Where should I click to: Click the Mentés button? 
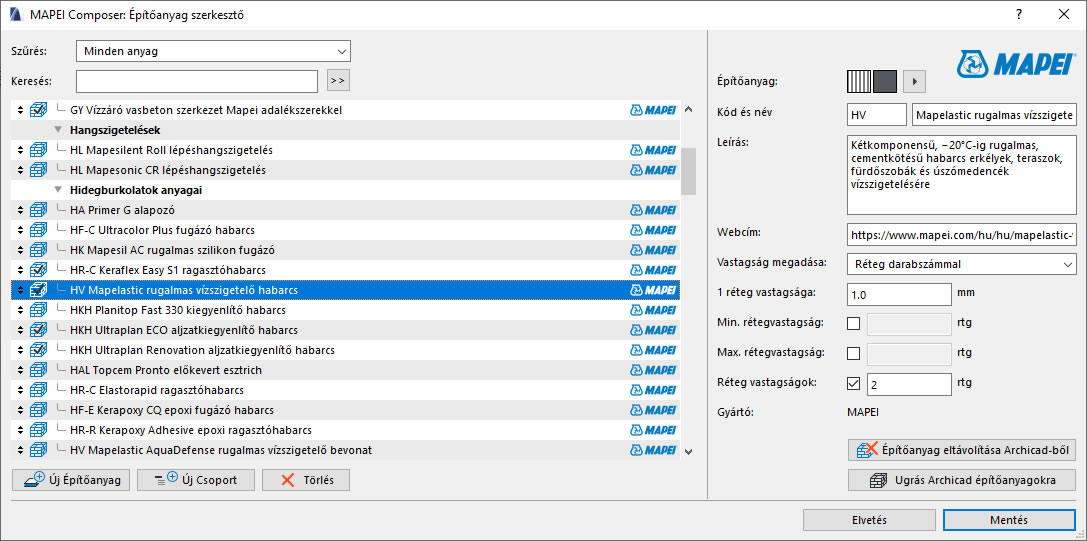(x=1009, y=520)
